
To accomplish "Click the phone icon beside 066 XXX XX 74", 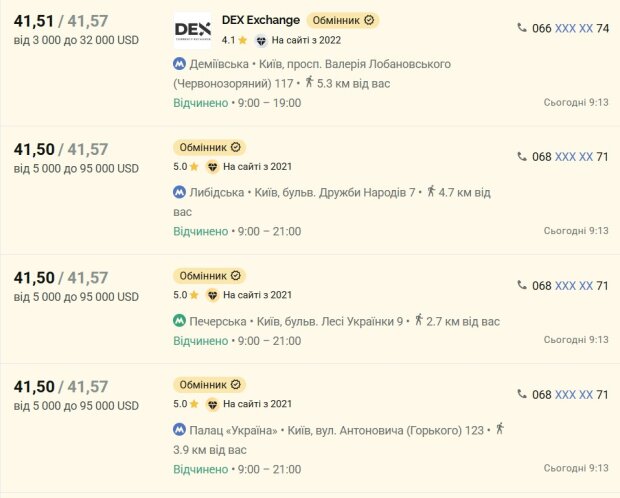I will pos(522,28).
